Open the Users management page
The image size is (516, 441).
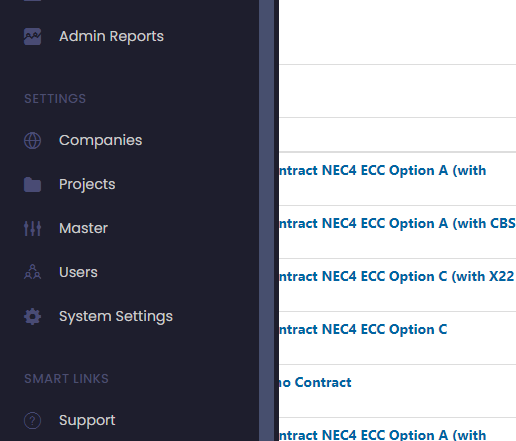pos(78,272)
